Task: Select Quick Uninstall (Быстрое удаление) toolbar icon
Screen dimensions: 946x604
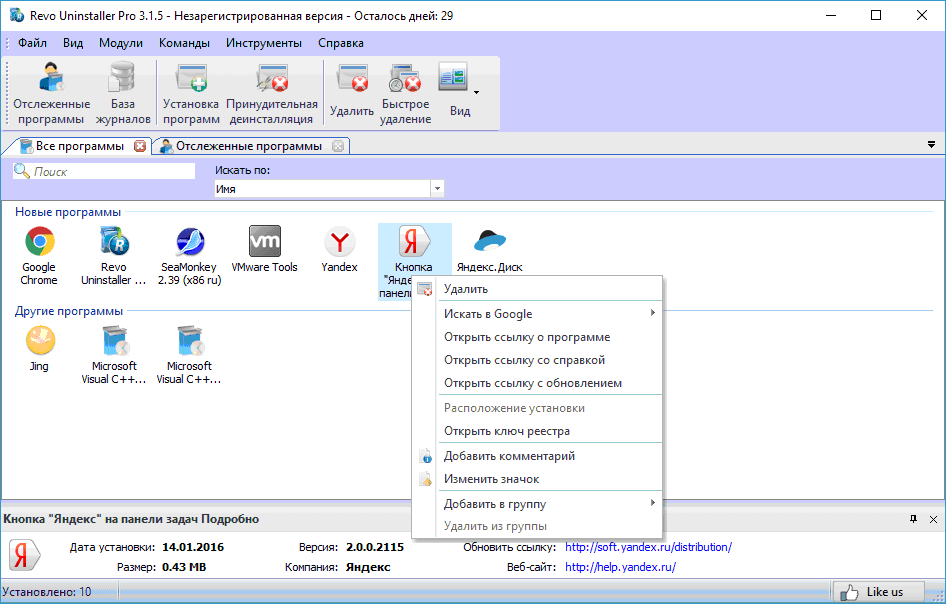Action: (405, 93)
